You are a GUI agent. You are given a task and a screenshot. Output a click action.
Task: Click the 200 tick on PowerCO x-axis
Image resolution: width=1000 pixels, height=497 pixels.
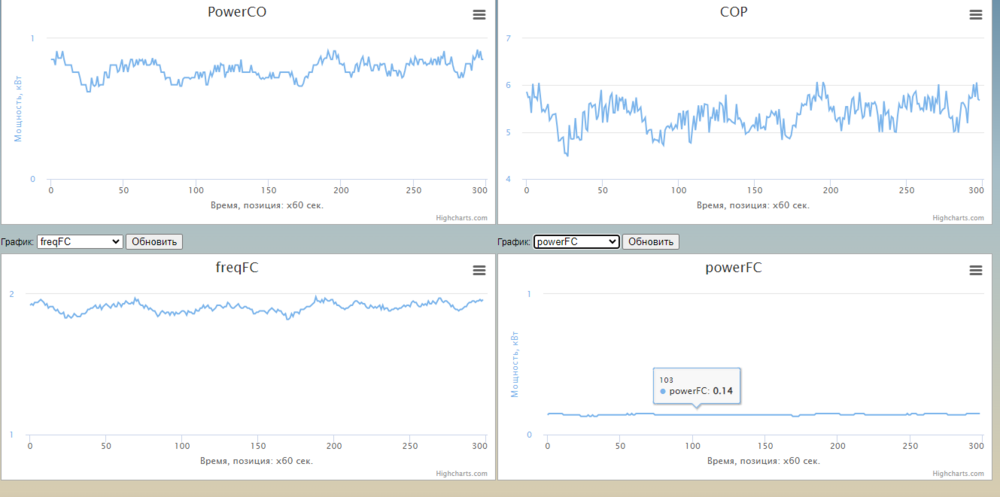(341, 190)
